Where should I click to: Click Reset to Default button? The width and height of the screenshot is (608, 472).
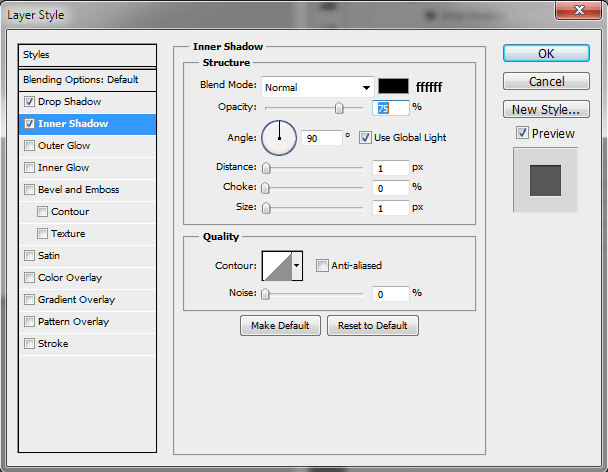point(372,326)
